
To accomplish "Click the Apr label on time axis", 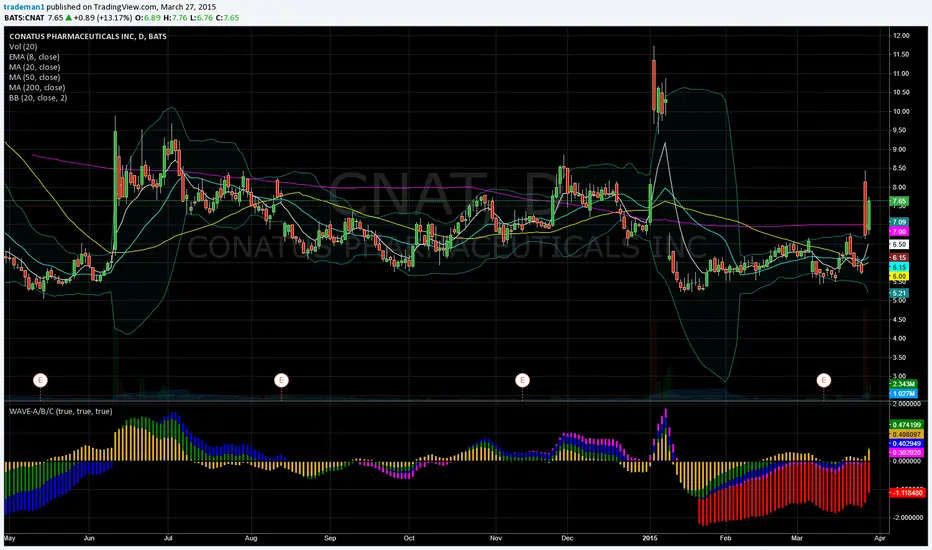I will [x=880, y=538].
